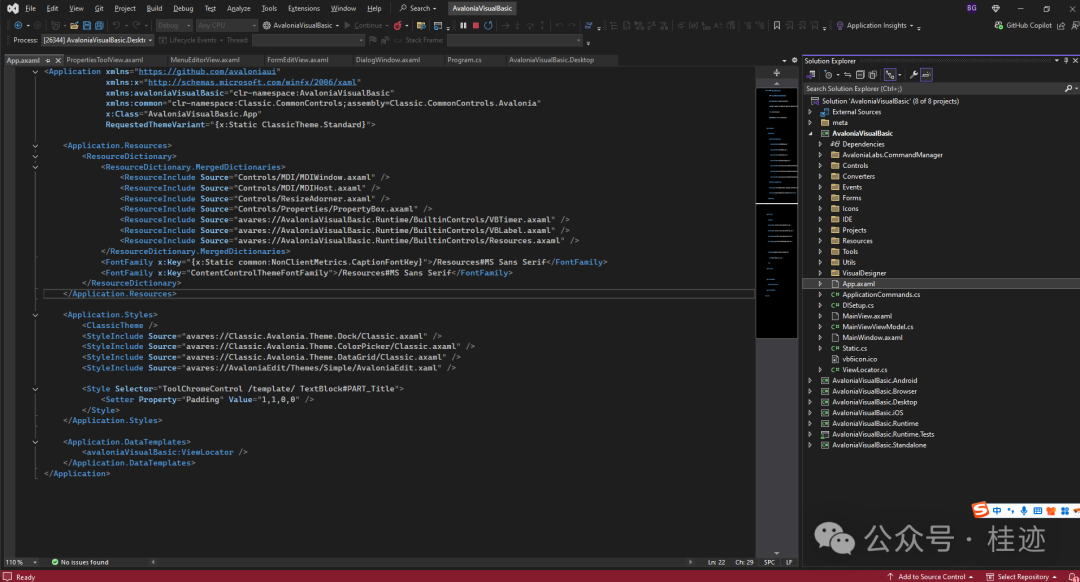Open the Debug menu

click(183, 8)
